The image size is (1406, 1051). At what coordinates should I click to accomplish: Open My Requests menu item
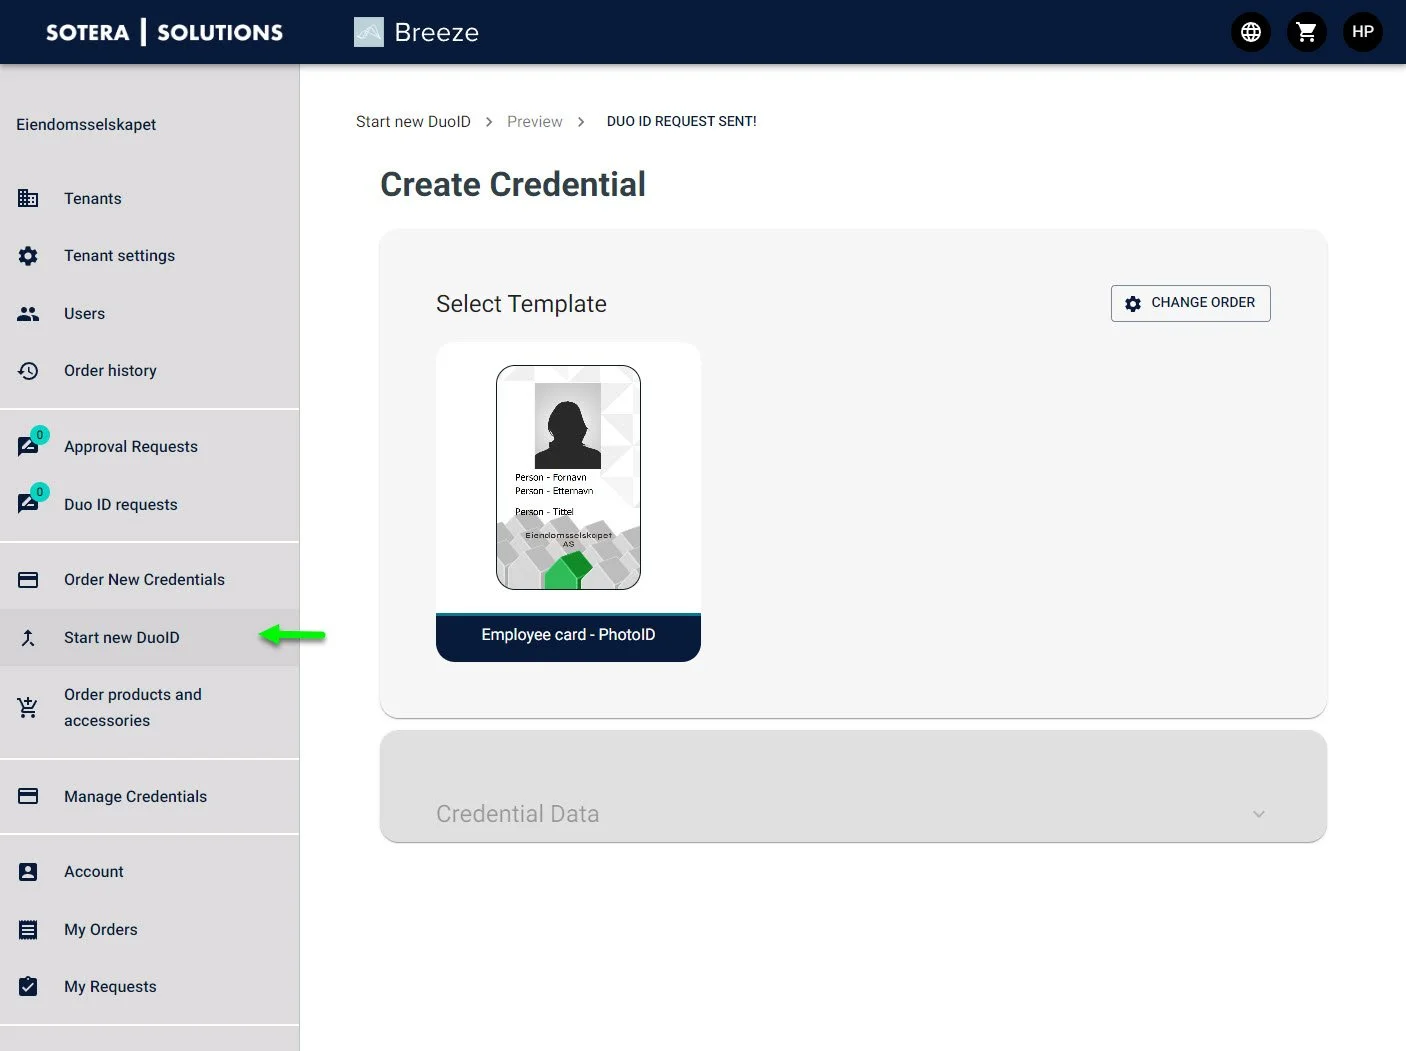150,986
